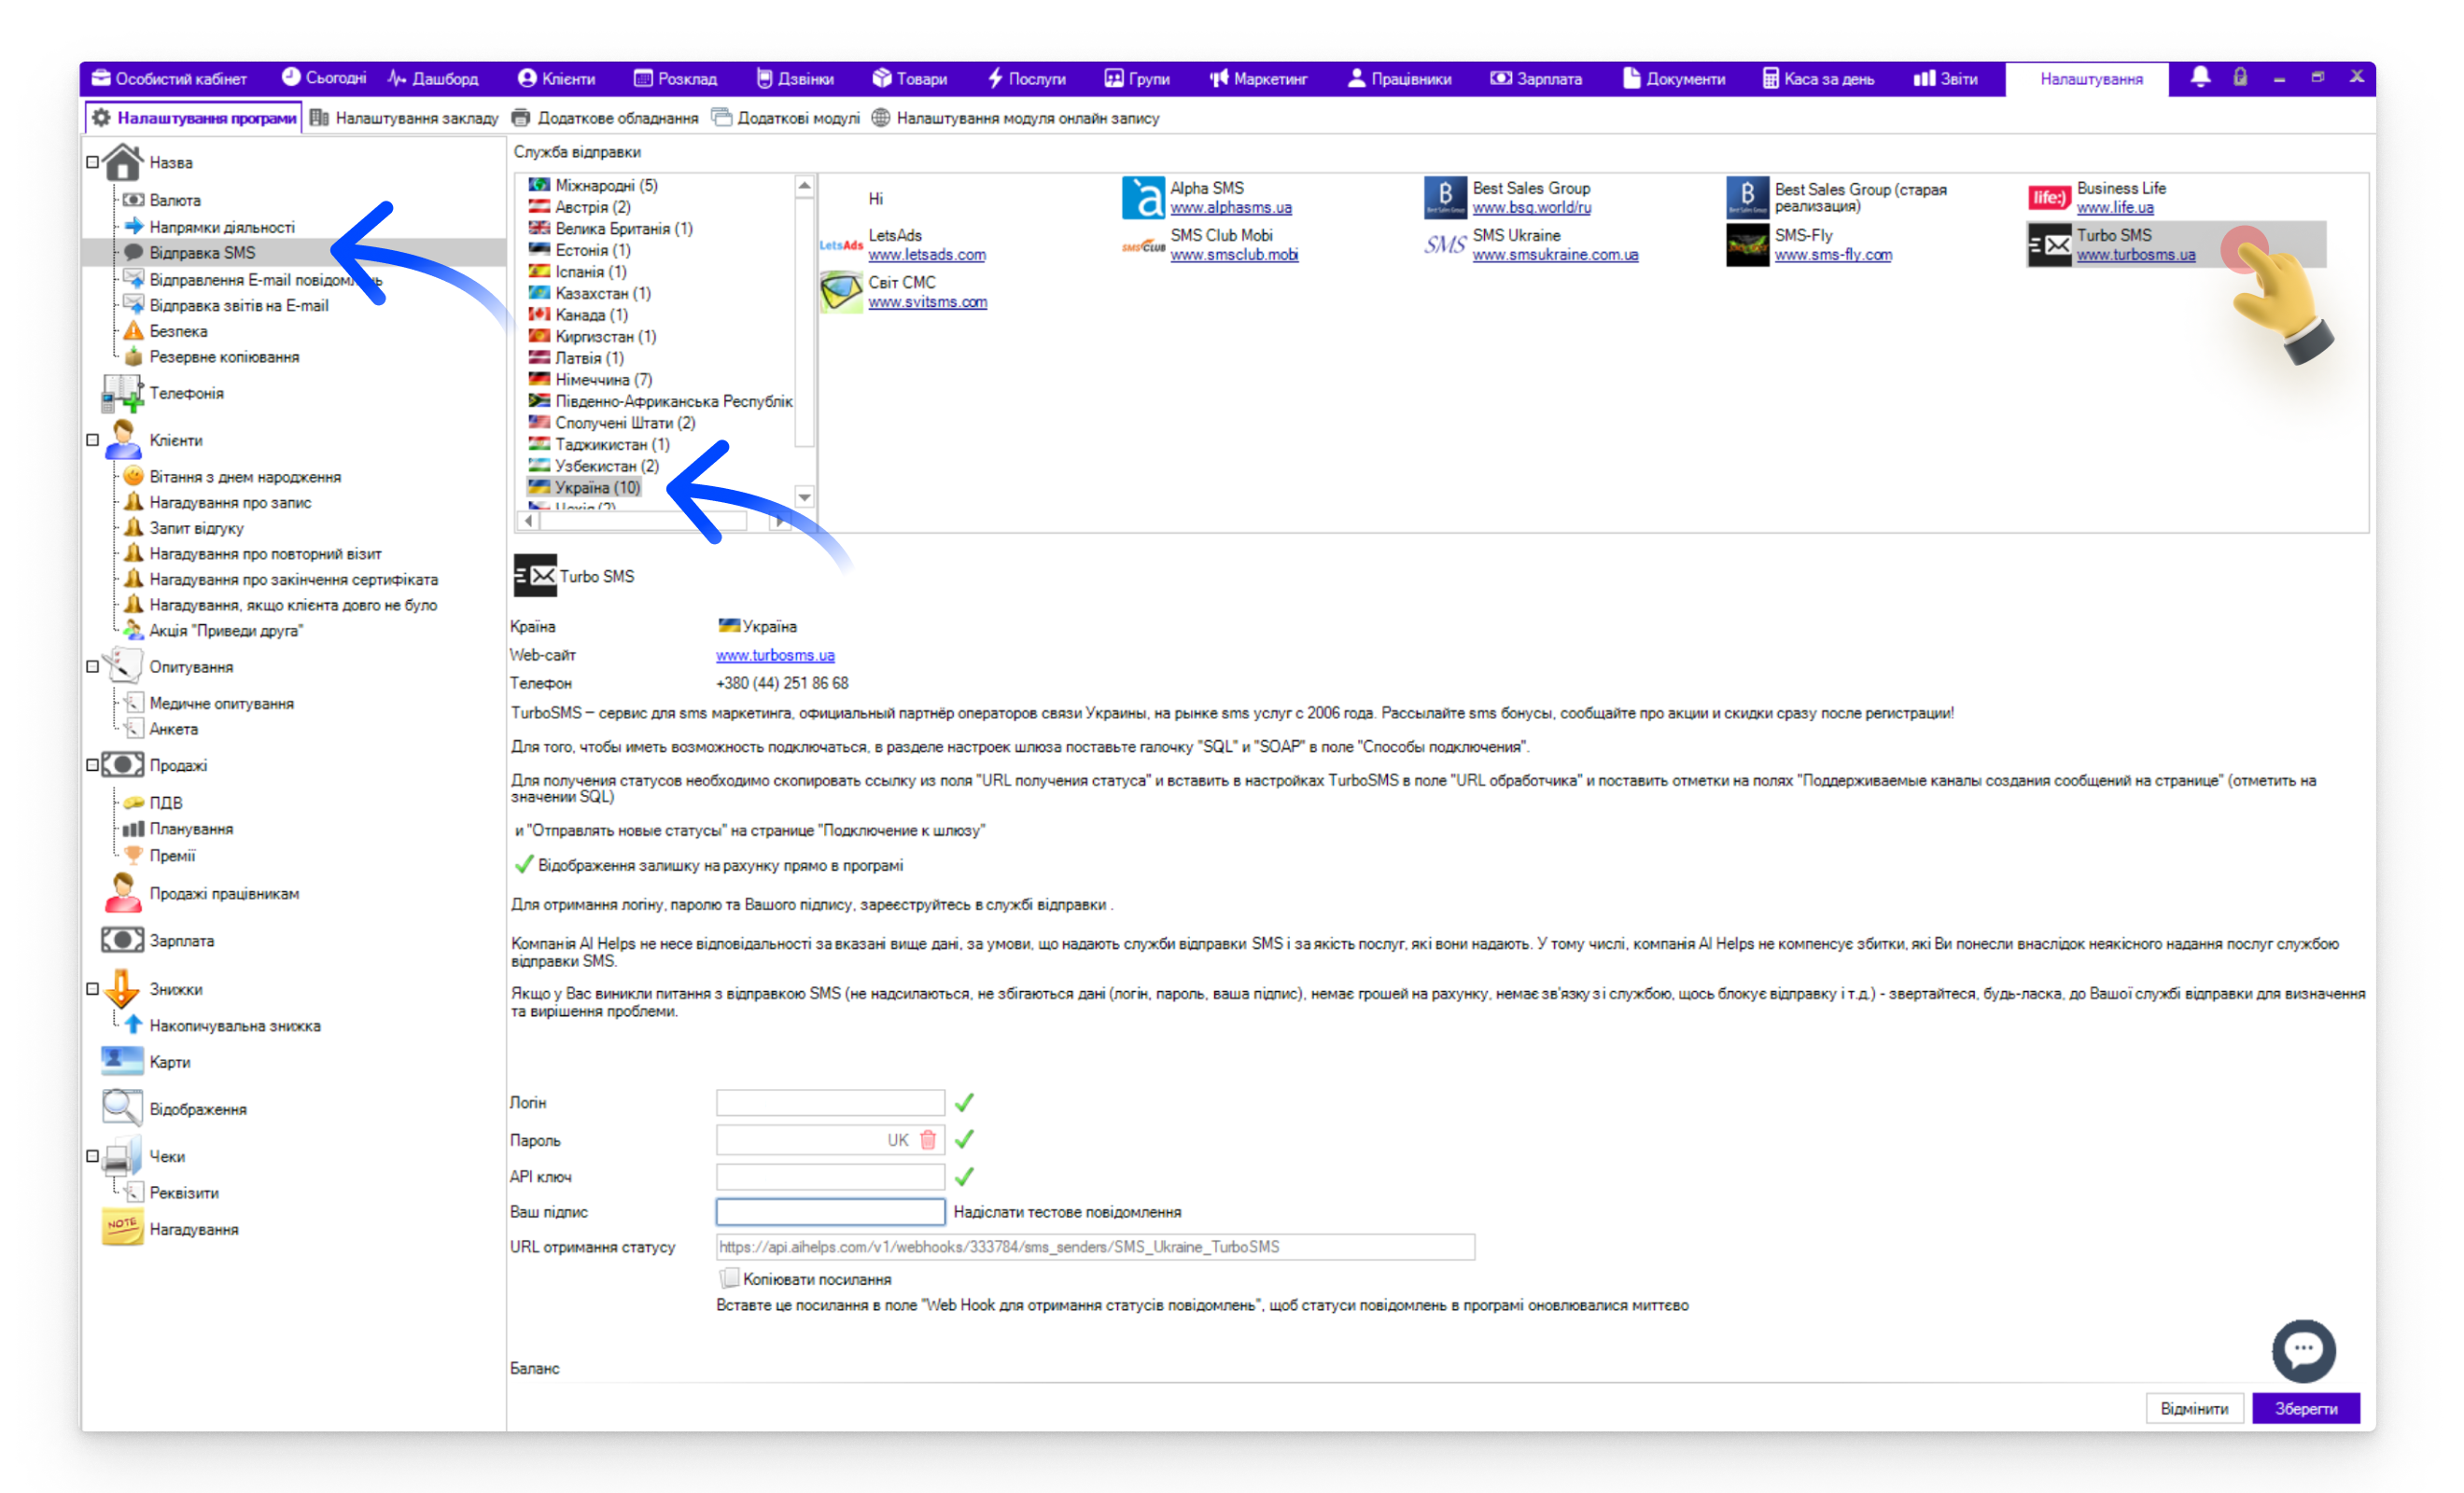The height and width of the screenshot is (1493, 2464).
Task: Open Безпека security settings
Action: (x=178, y=331)
